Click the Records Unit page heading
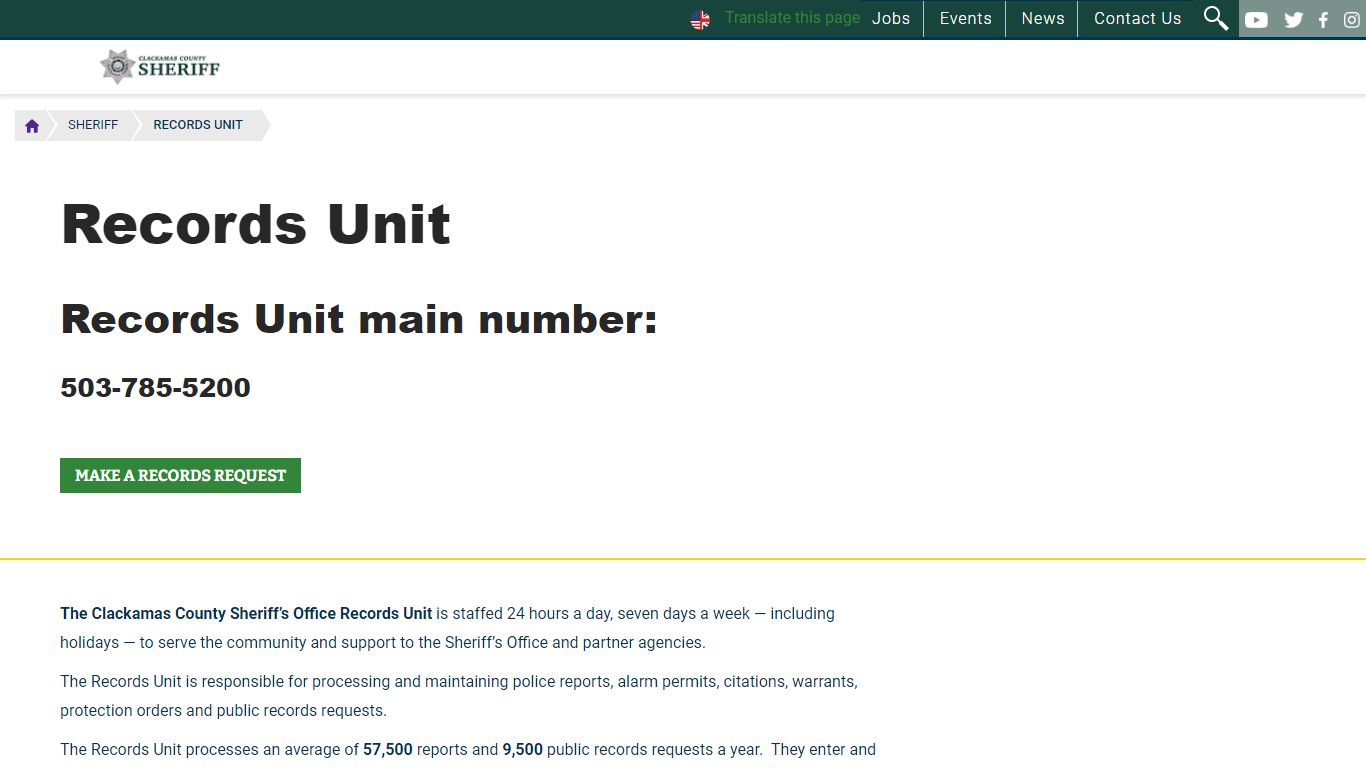Screen dimensions: 1366x768 pos(256,224)
